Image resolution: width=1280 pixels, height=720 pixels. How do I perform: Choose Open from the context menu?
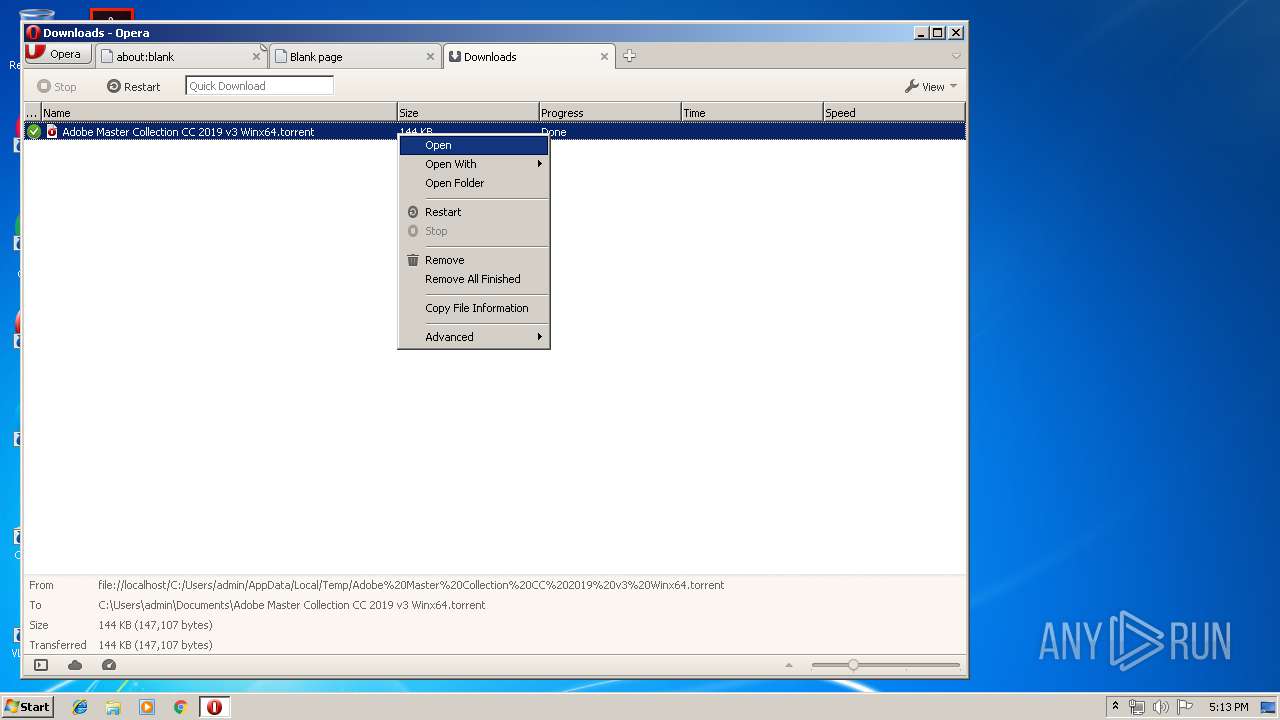(474, 145)
